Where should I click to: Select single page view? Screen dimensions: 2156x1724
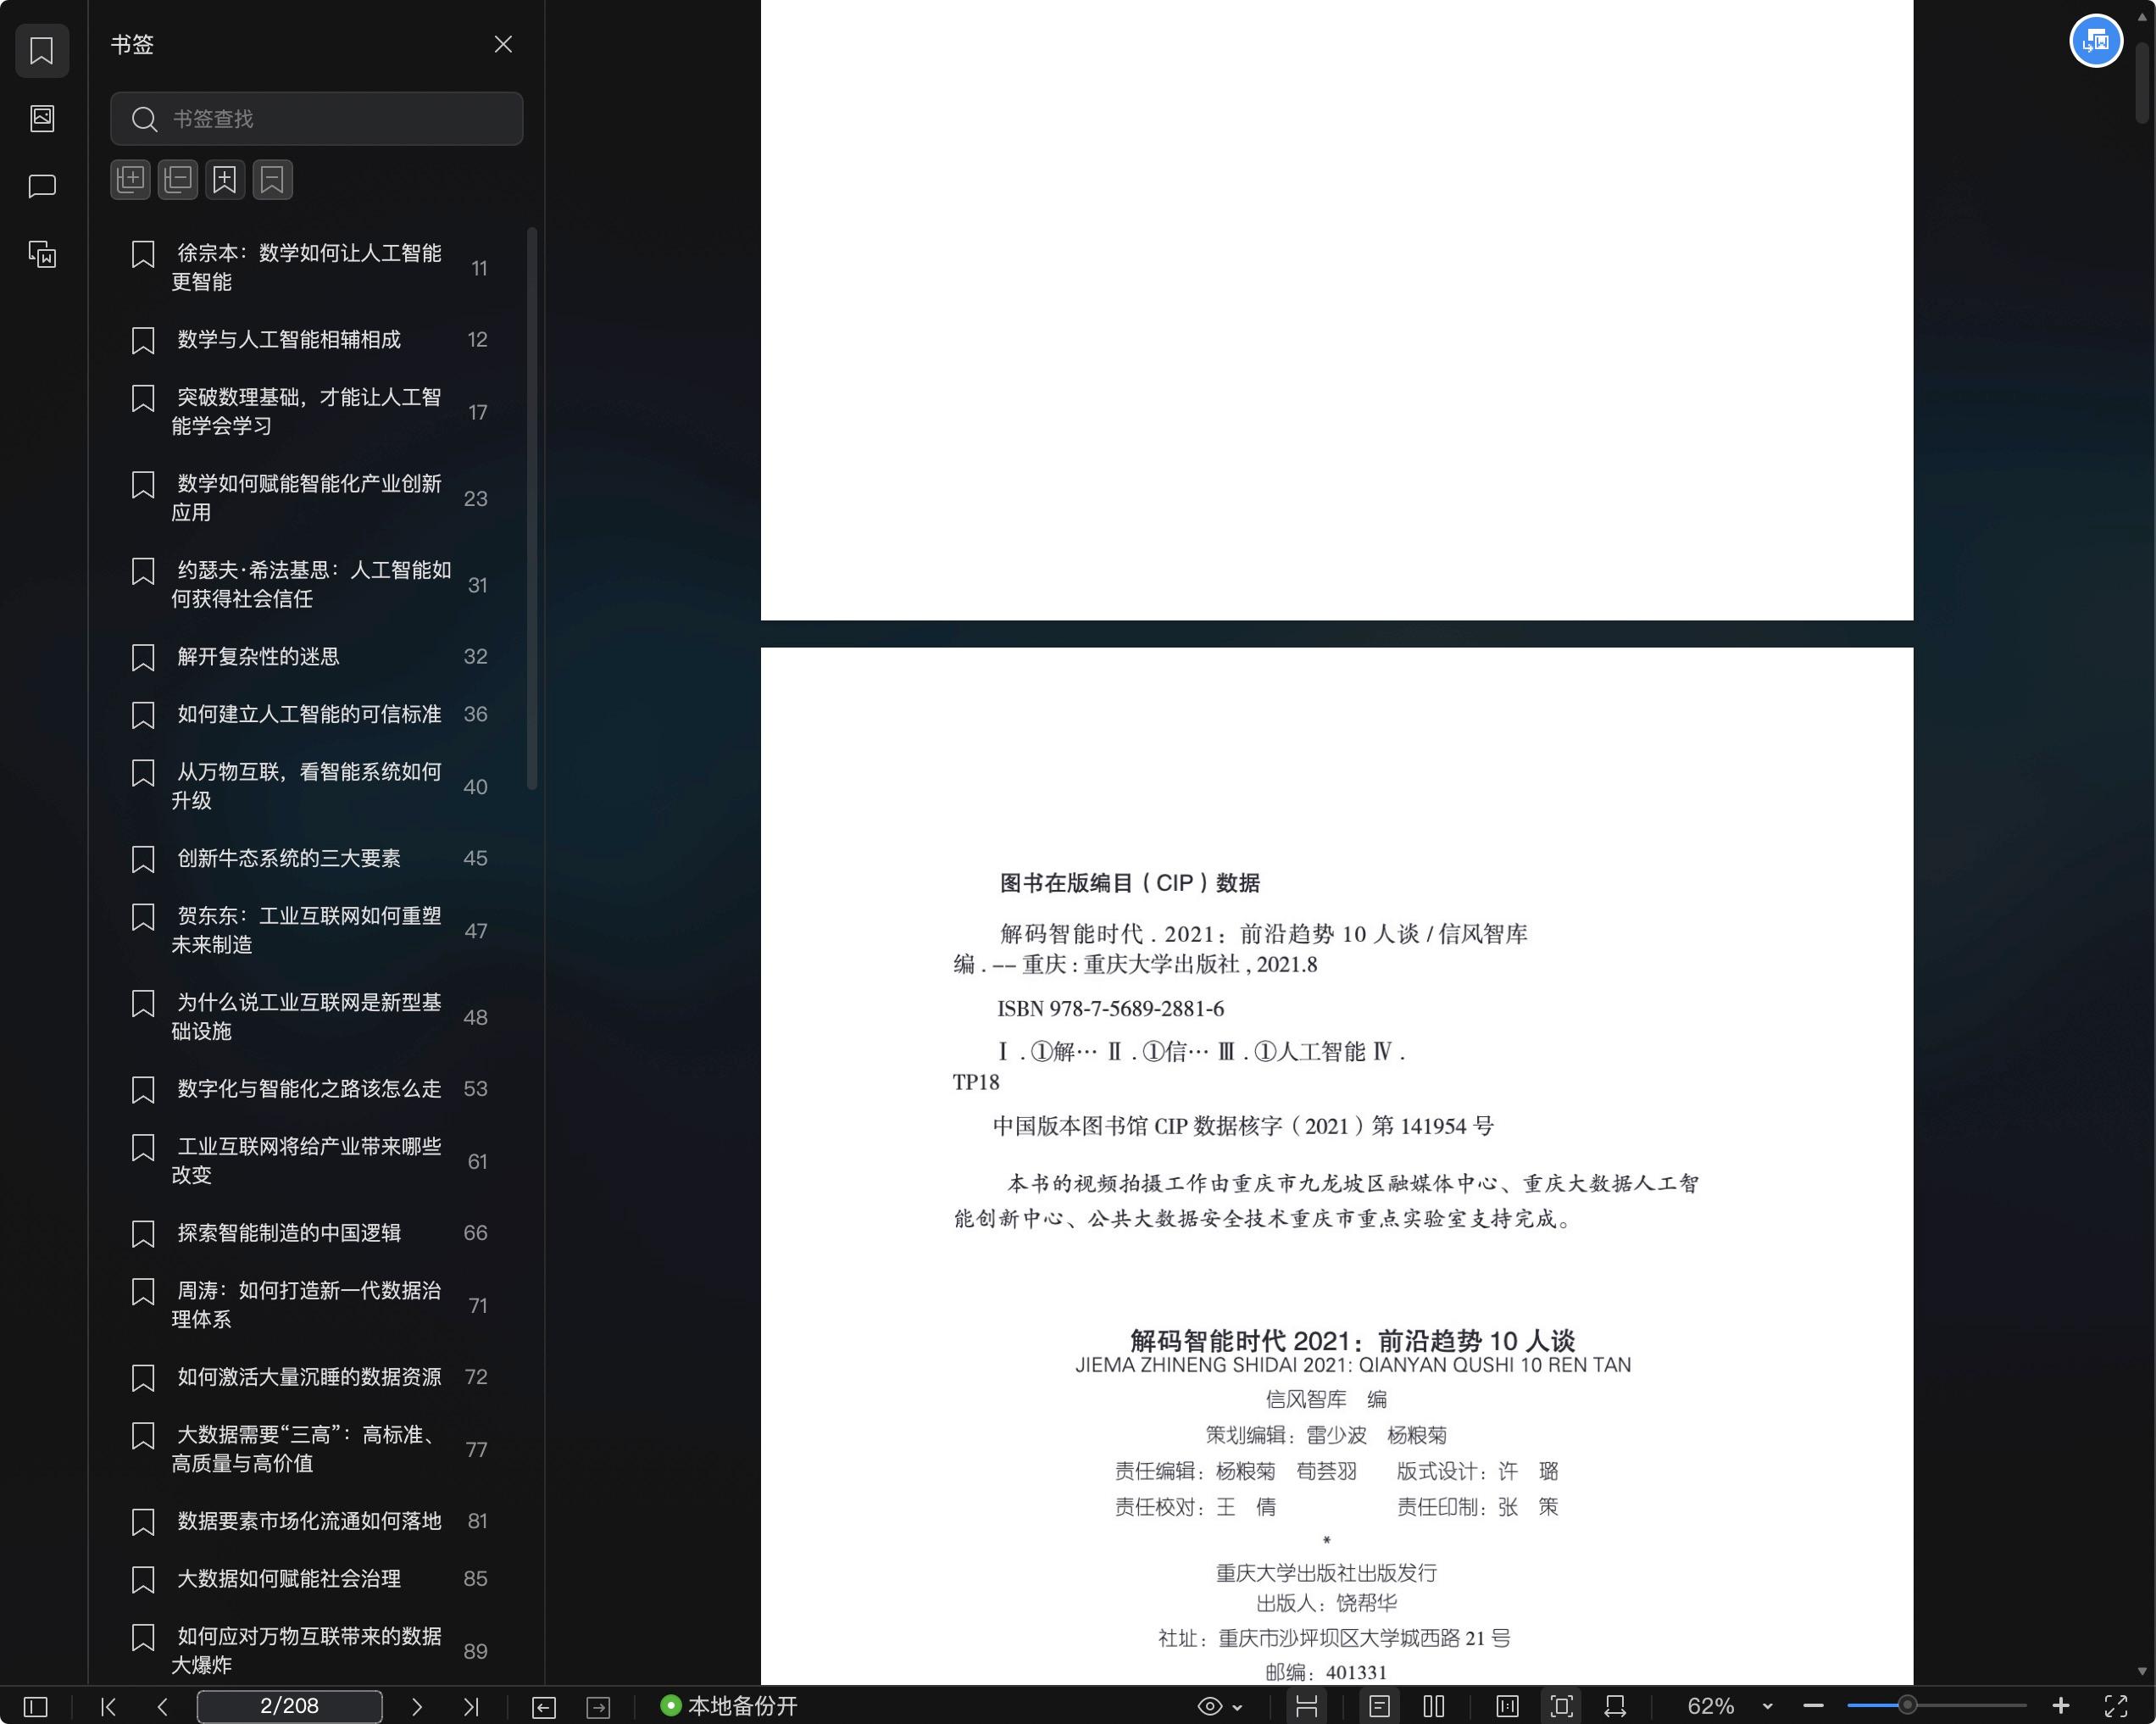[x=1380, y=1706]
